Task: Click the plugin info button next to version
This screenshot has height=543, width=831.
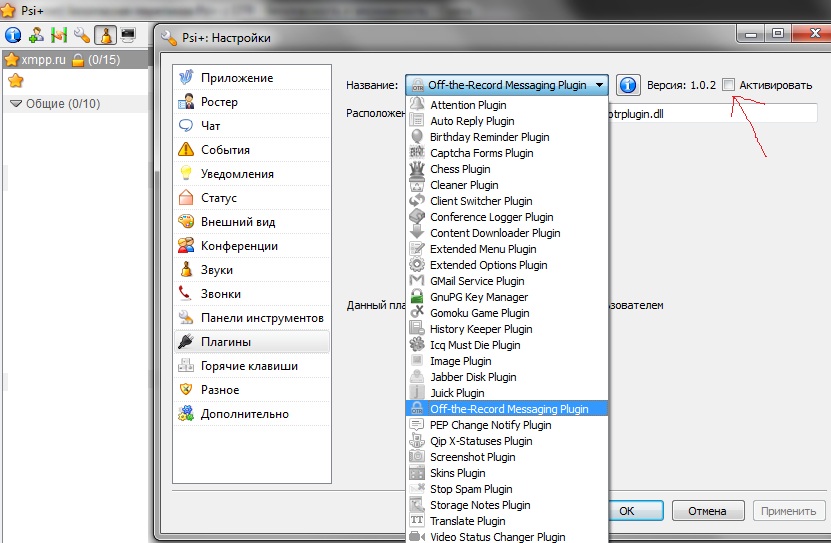Action: 628,85
